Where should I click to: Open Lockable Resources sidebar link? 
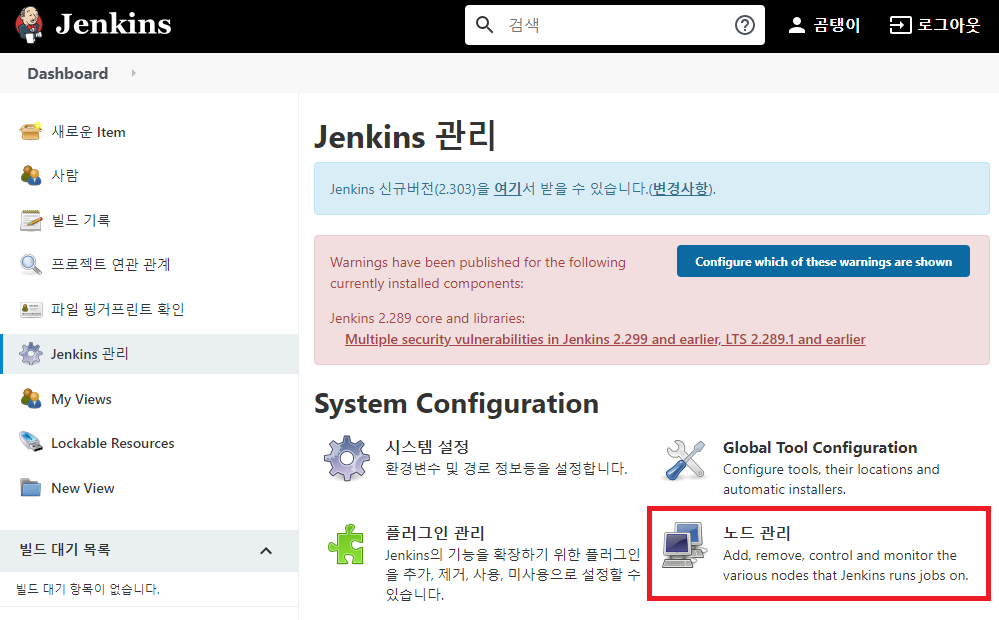pos(113,443)
